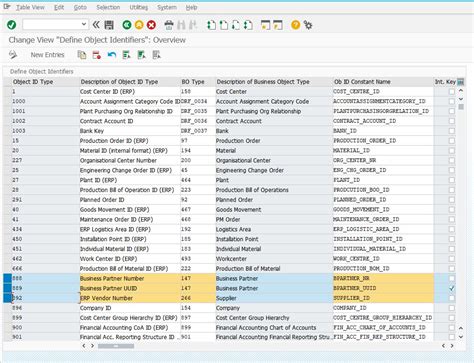This screenshot has width=474, height=363.
Task: Select row for Company ID entry
Action: click(x=7, y=308)
